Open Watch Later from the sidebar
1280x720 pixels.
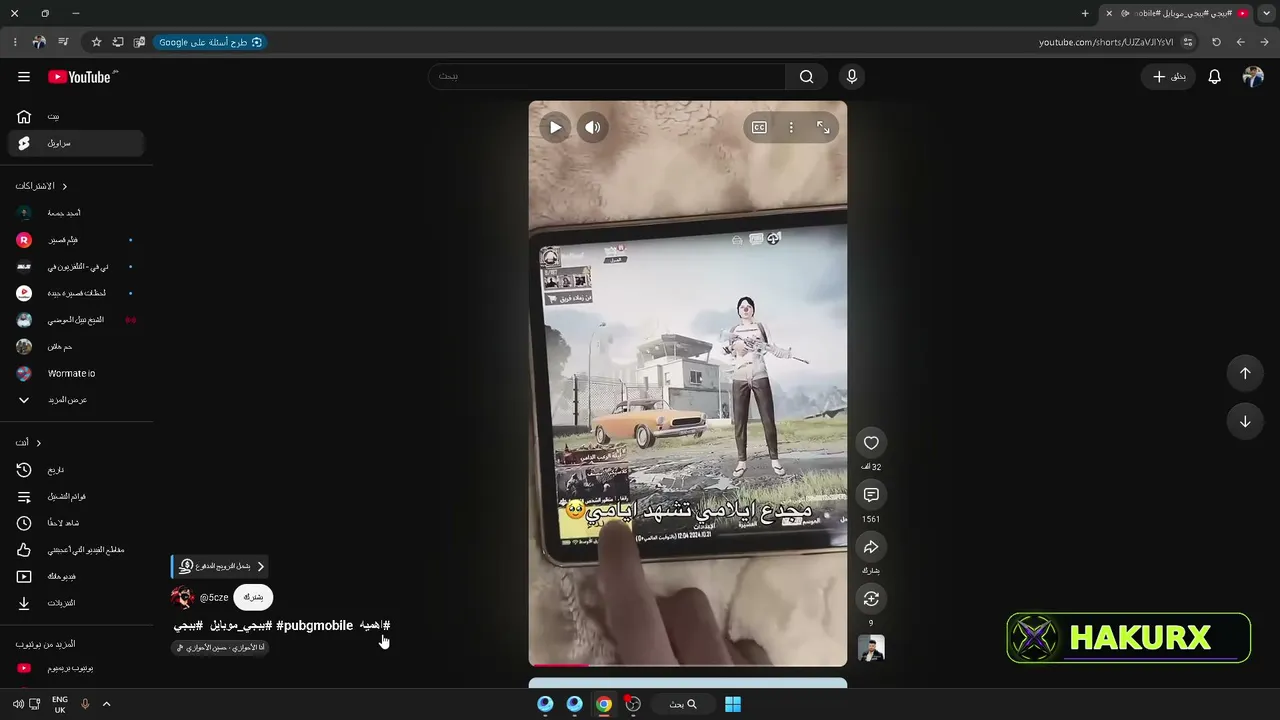(76, 523)
